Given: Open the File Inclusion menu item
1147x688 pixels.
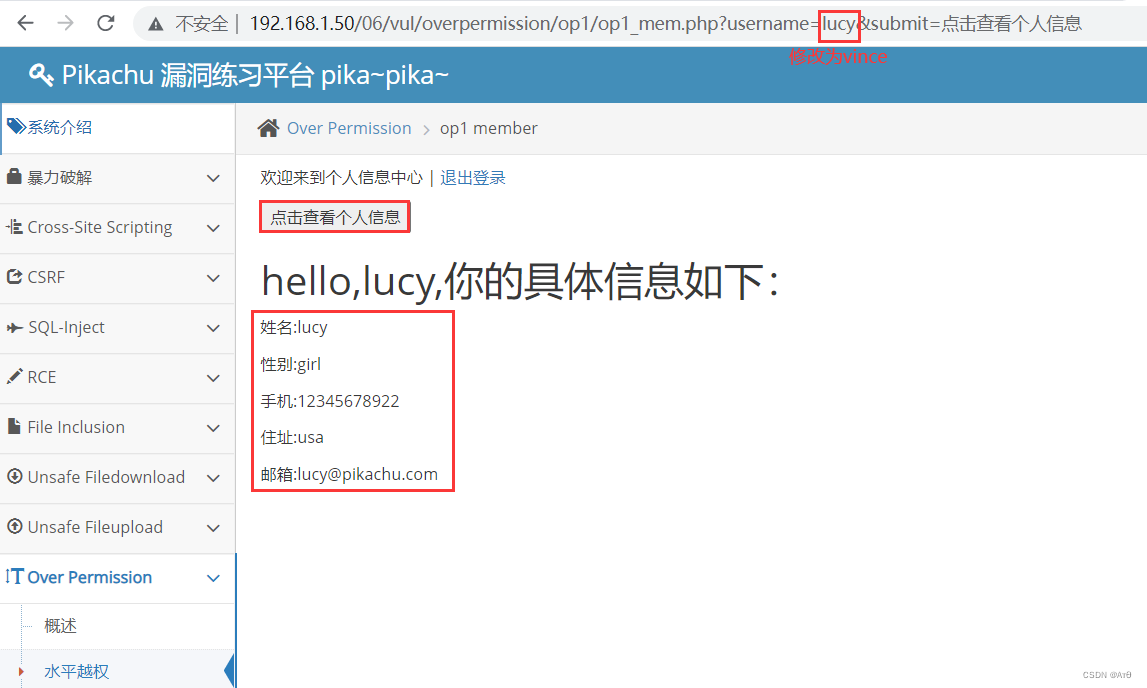Looking at the screenshot, I should click(118, 428).
